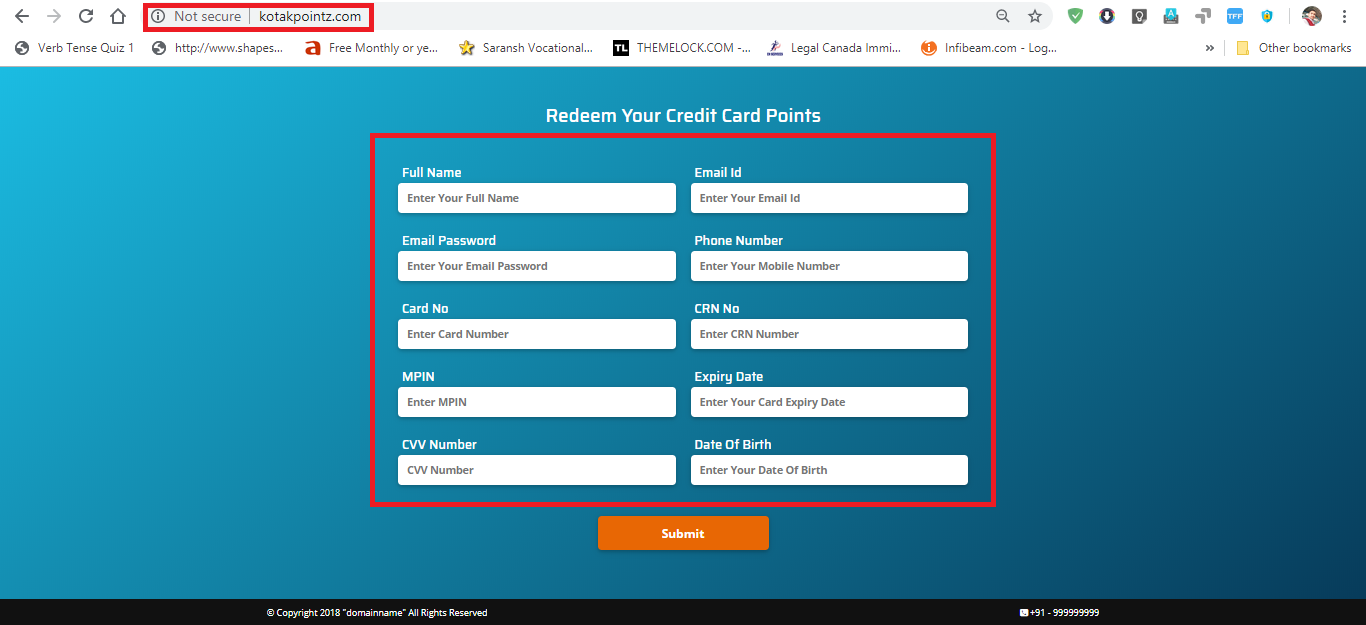The image size is (1366, 625).
Task: Click the Email Id field label
Action: 718,172
